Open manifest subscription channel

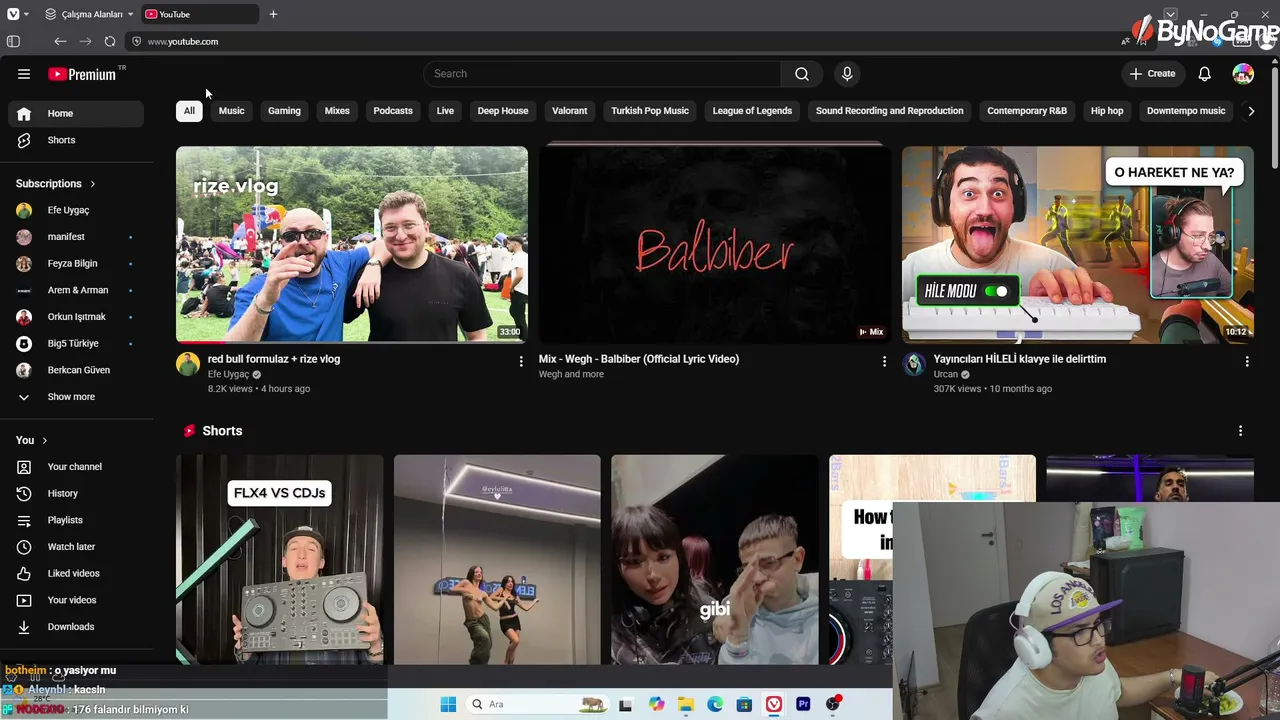[76, 237]
